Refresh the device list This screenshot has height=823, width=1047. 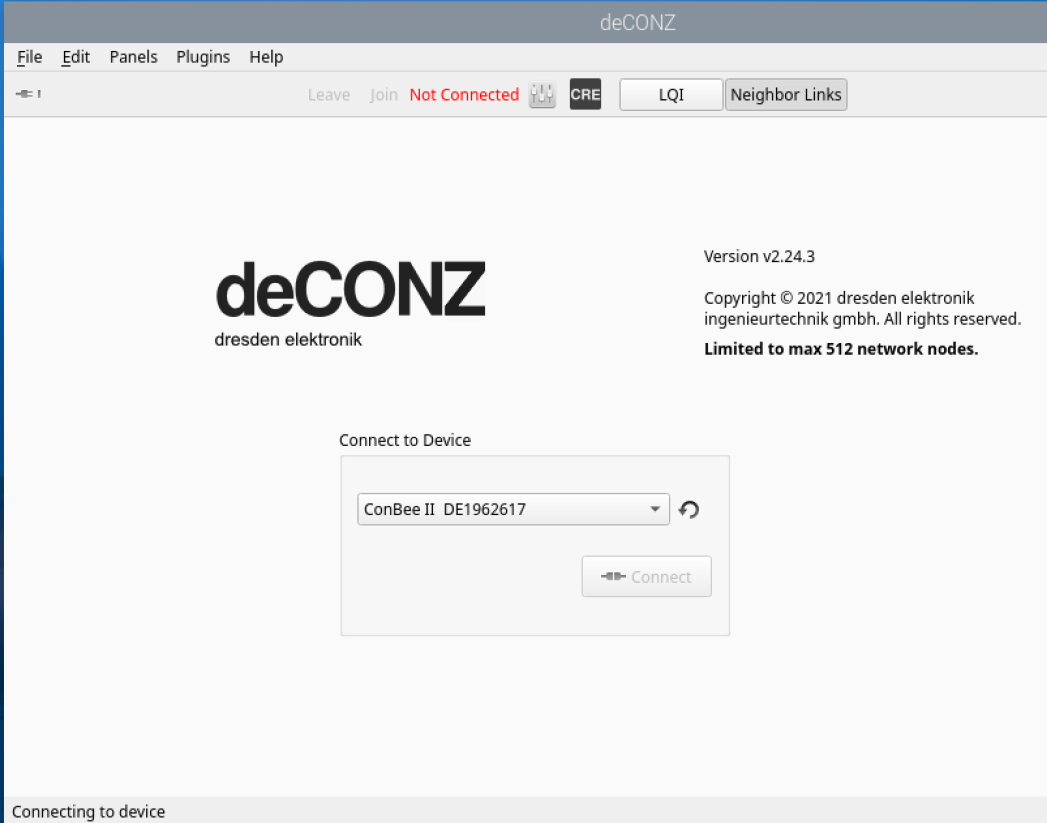689,510
